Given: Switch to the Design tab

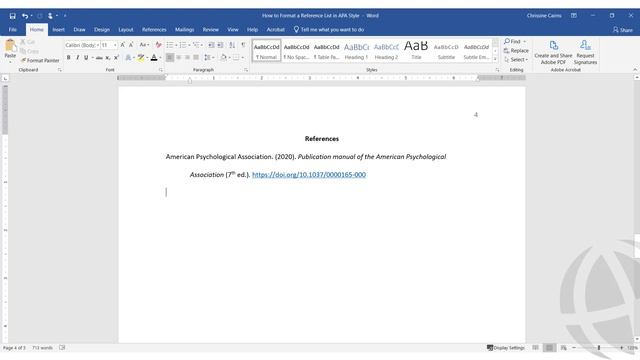Looking at the screenshot, I should click(x=102, y=30).
